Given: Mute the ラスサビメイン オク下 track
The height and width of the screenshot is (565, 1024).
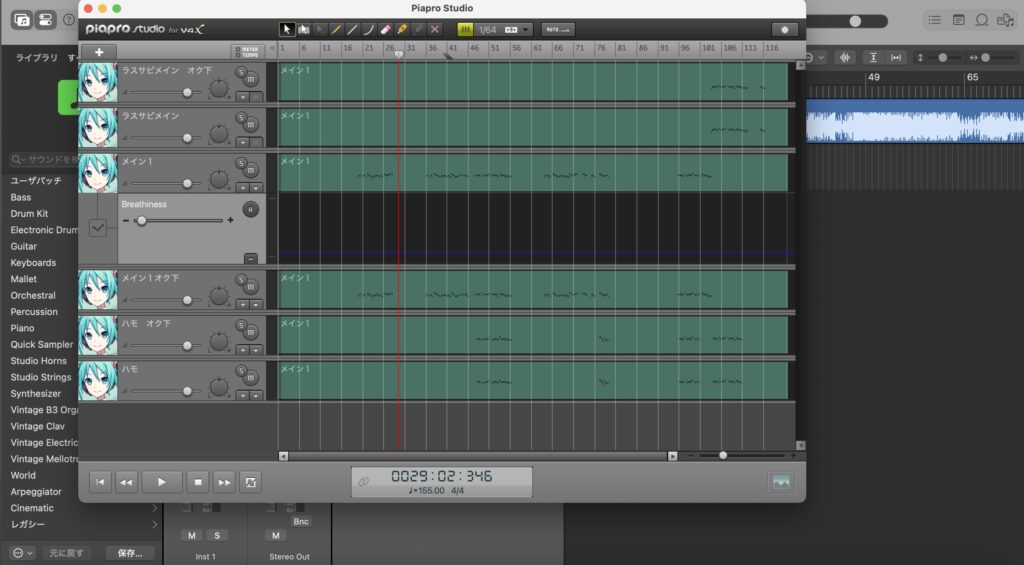Looking at the screenshot, I should (x=251, y=79).
